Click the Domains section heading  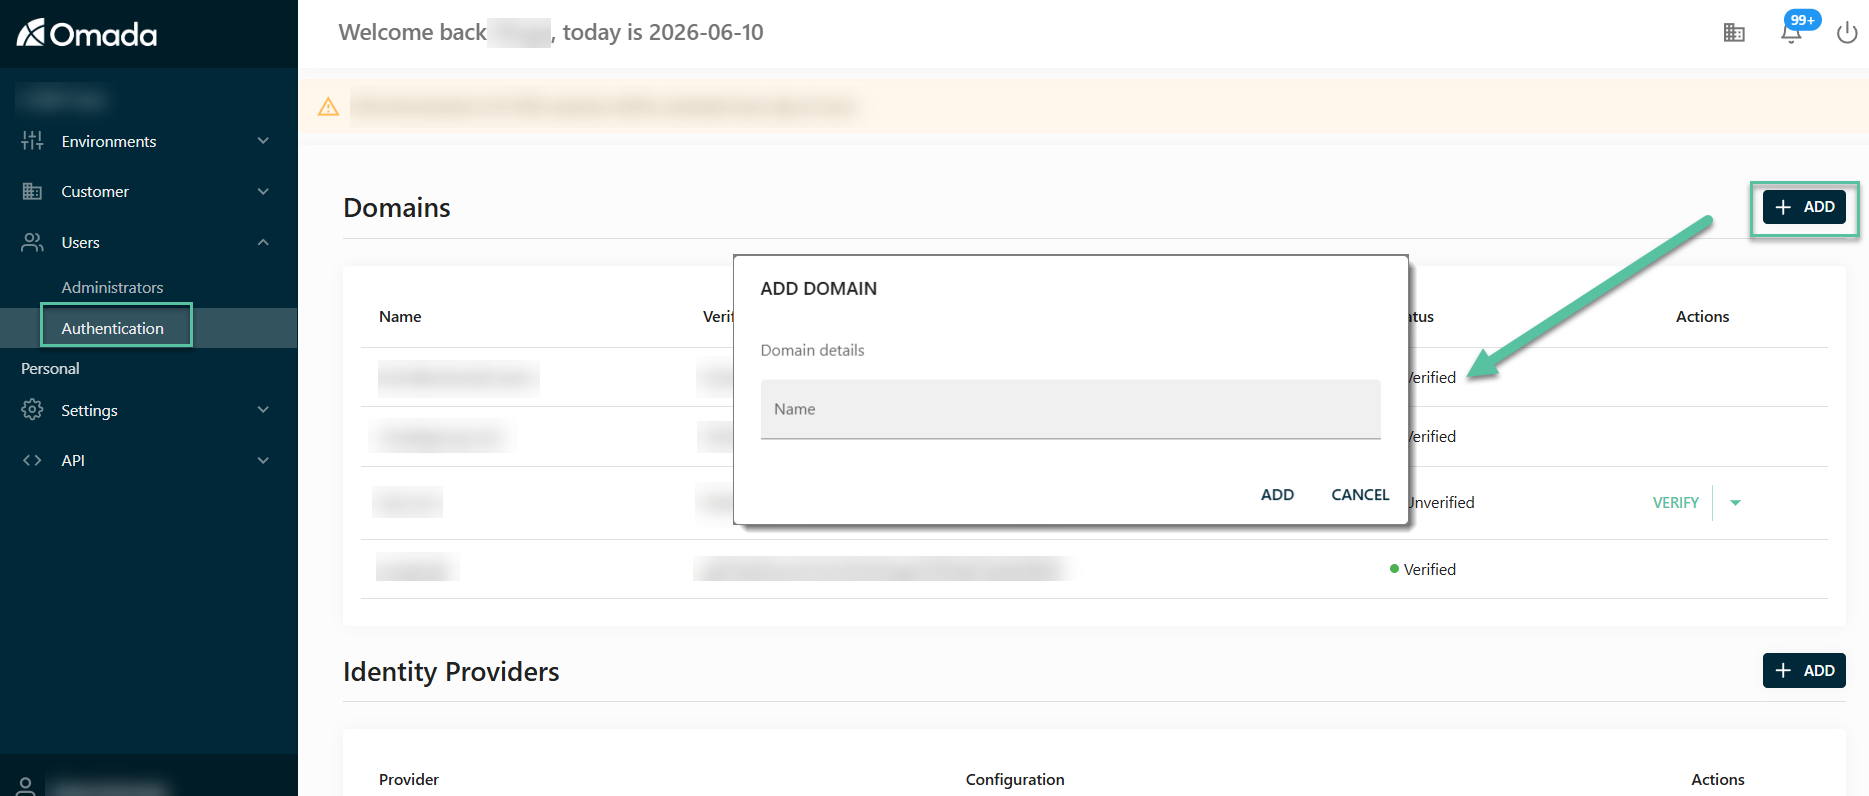tap(397, 207)
